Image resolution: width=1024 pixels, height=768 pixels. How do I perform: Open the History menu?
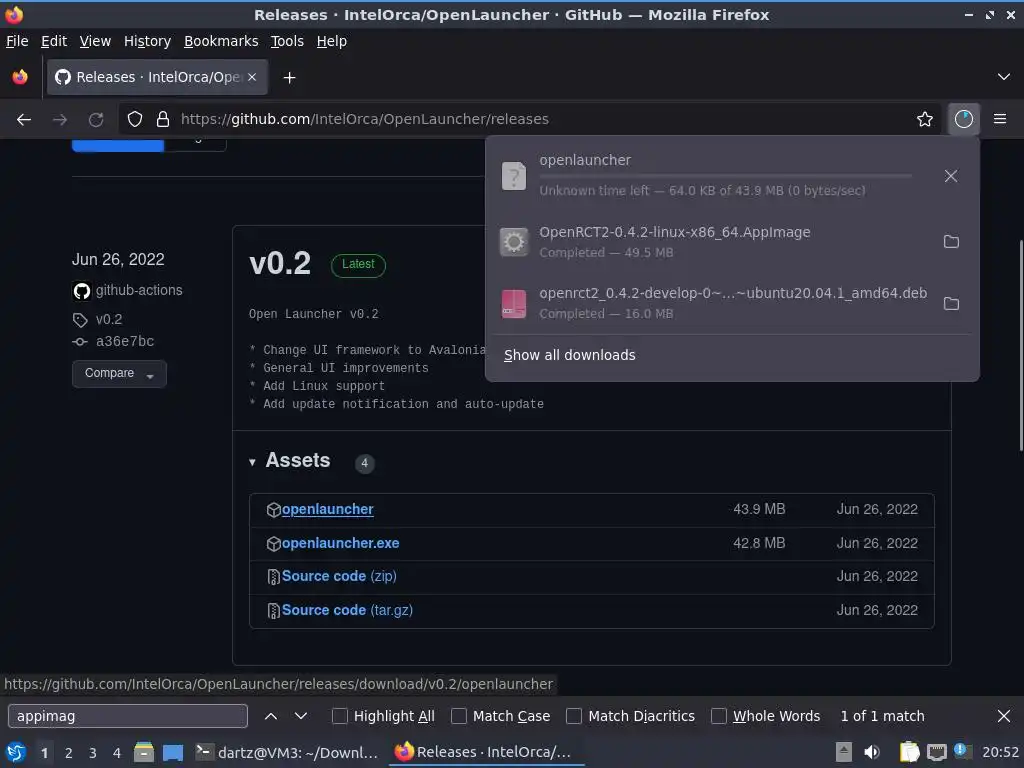148,41
